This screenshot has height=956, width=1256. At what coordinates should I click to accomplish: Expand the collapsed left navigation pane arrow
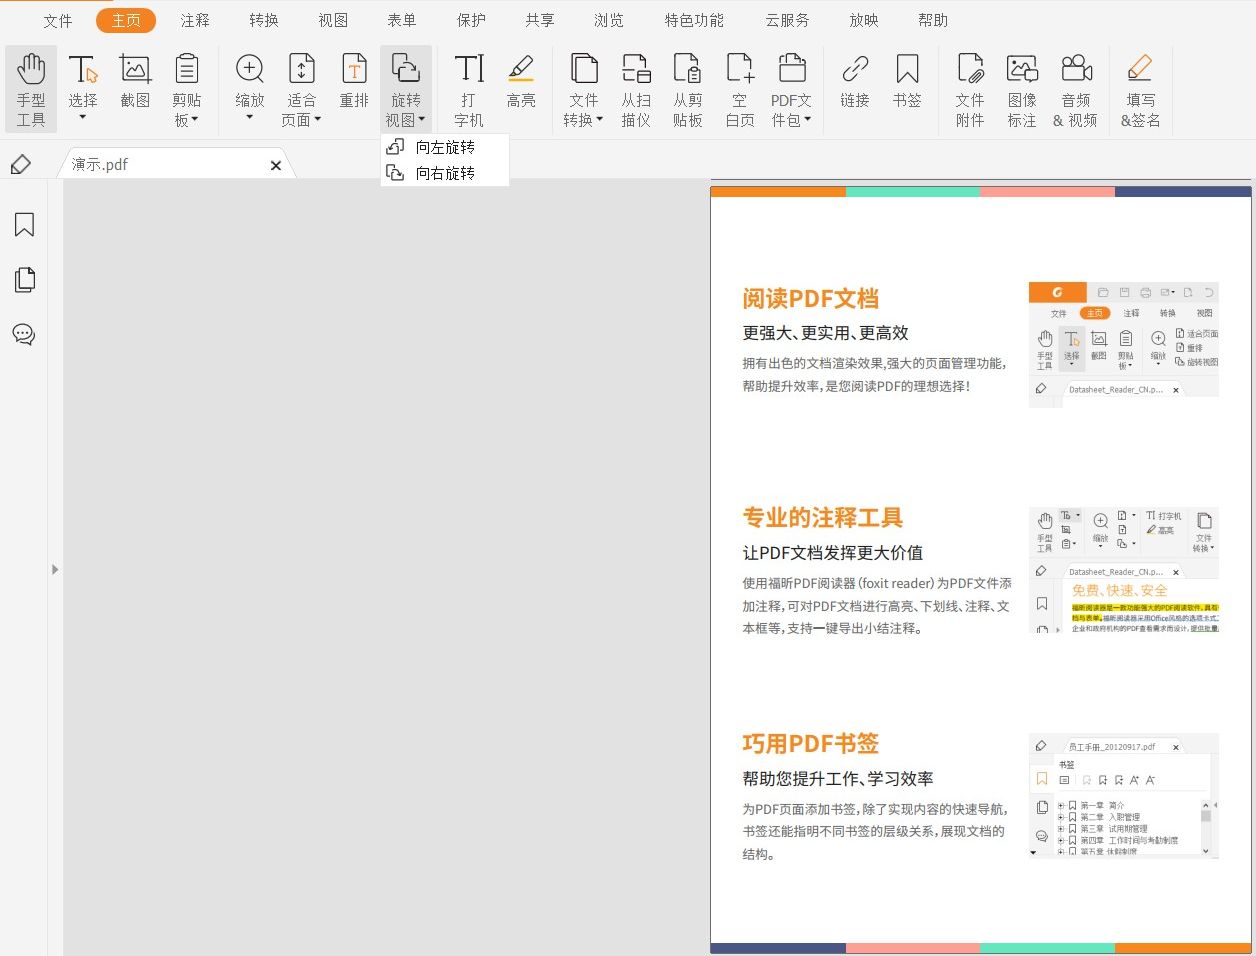coord(55,569)
